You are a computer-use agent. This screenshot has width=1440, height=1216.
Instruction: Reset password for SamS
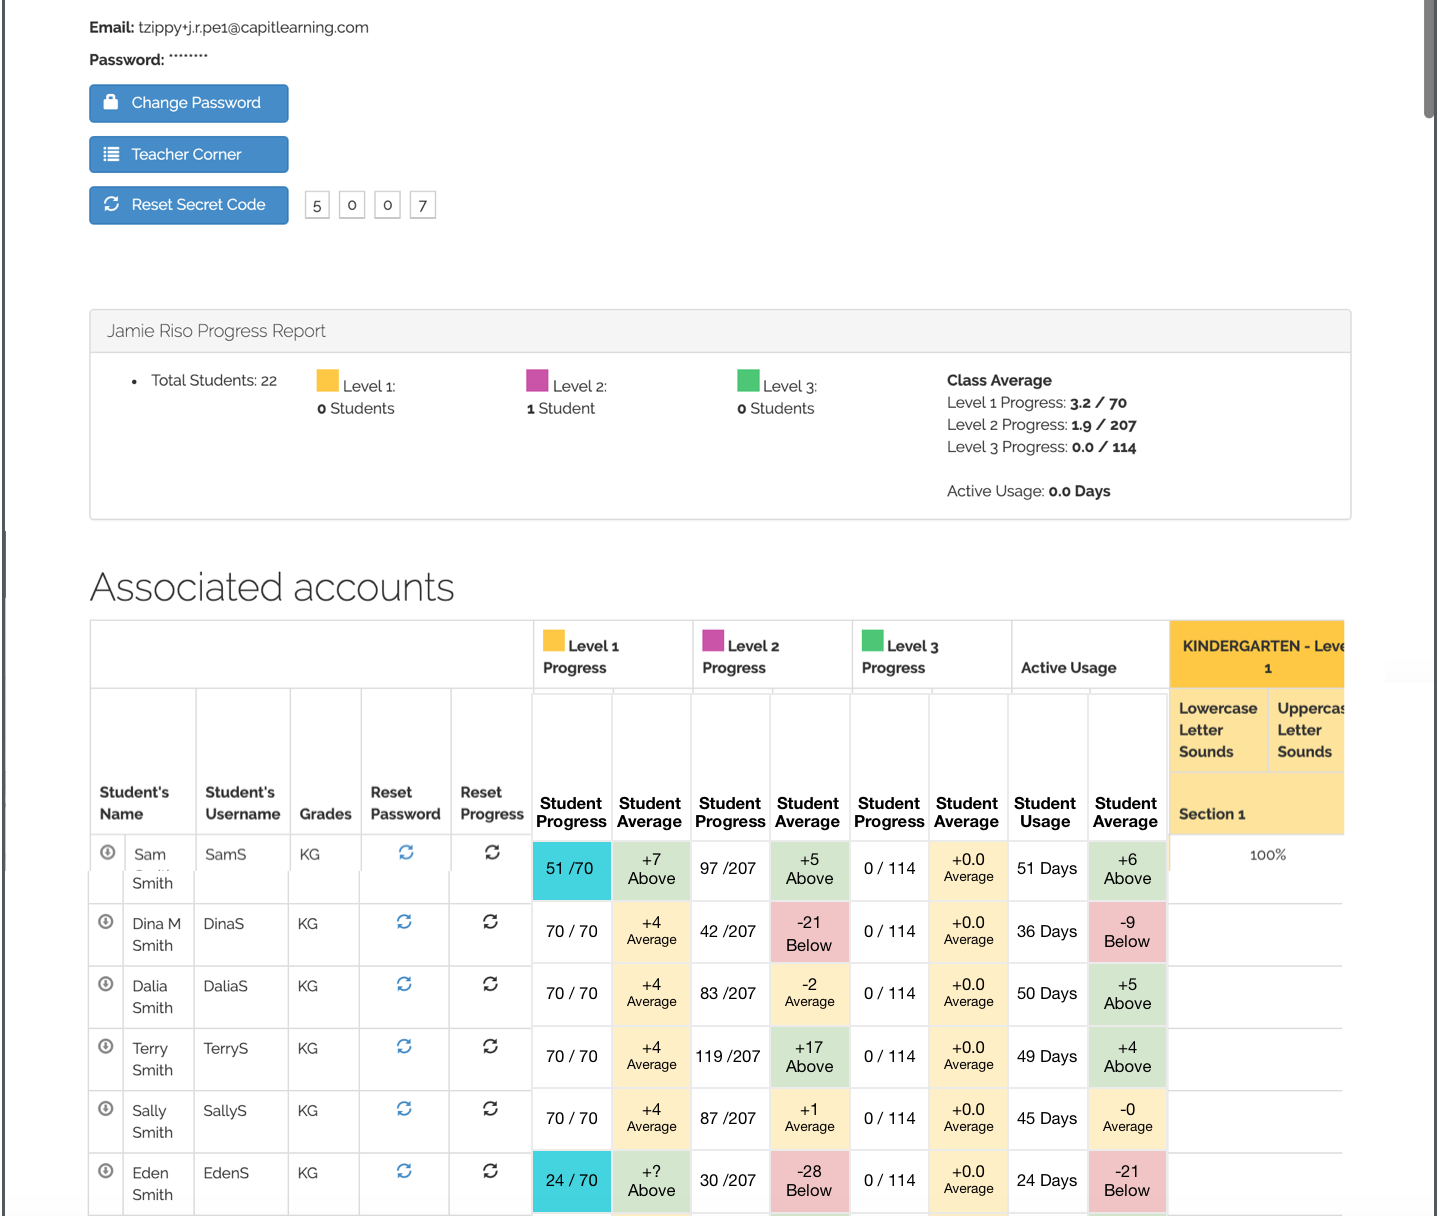tap(406, 852)
